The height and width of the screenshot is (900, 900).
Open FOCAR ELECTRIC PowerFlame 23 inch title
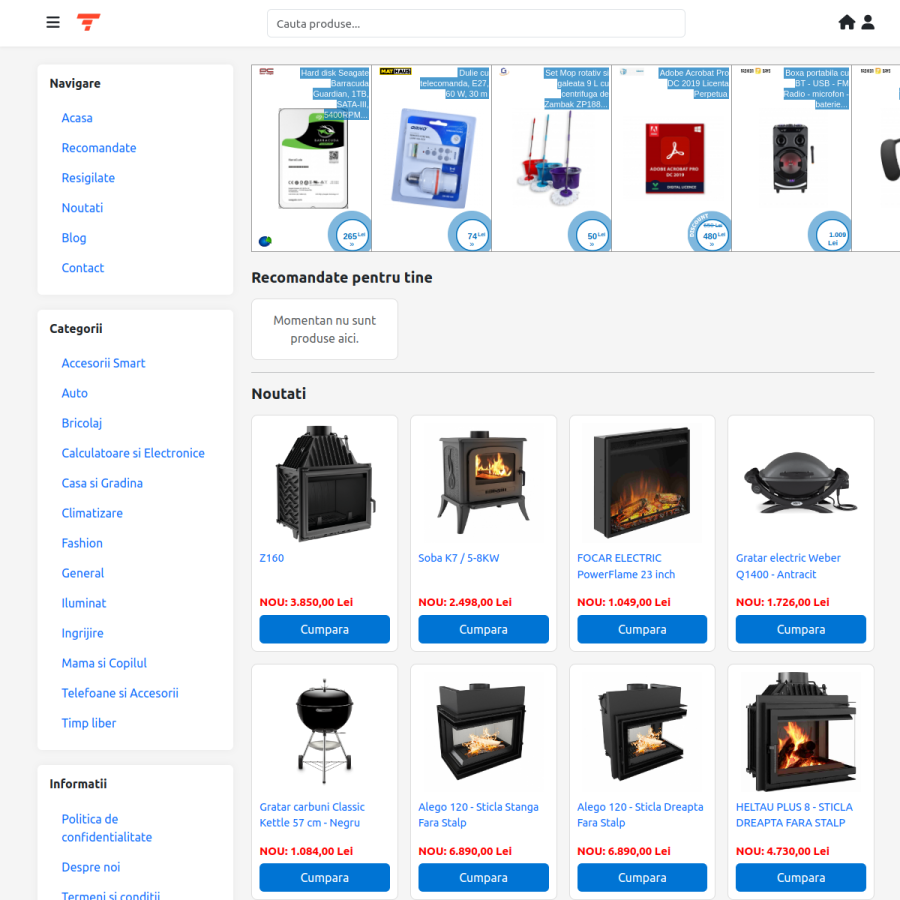click(626, 566)
